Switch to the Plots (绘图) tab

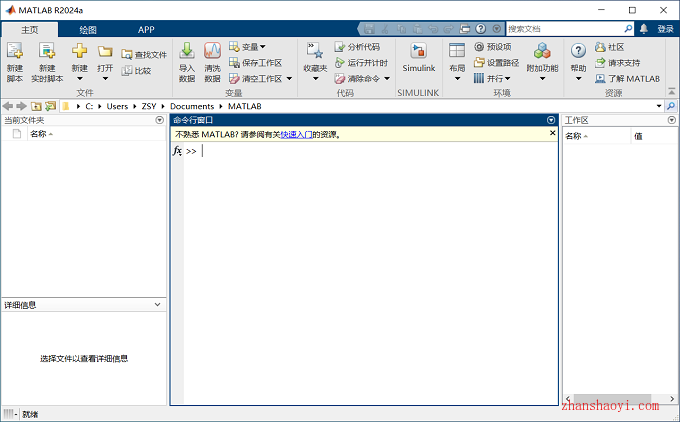click(x=88, y=29)
